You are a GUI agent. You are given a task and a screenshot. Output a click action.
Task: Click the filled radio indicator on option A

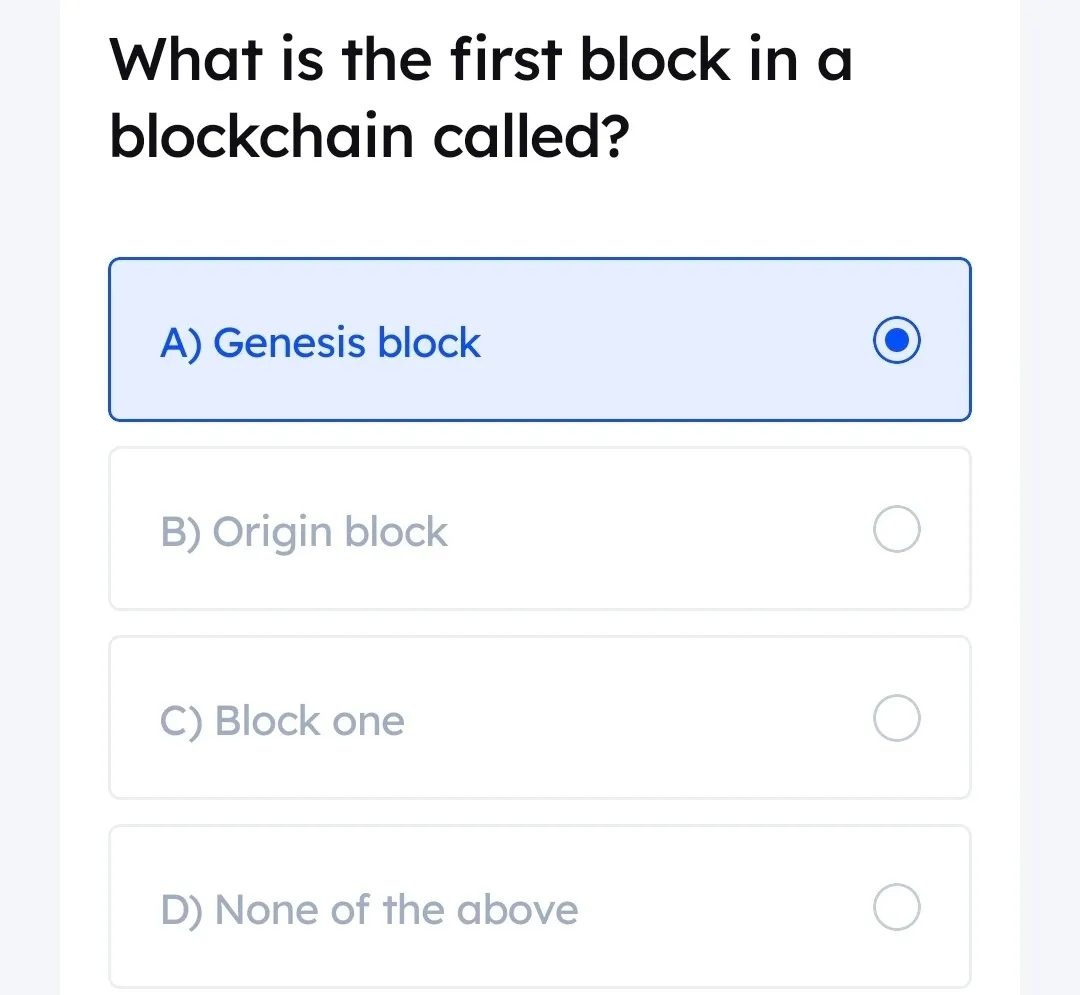[897, 340]
